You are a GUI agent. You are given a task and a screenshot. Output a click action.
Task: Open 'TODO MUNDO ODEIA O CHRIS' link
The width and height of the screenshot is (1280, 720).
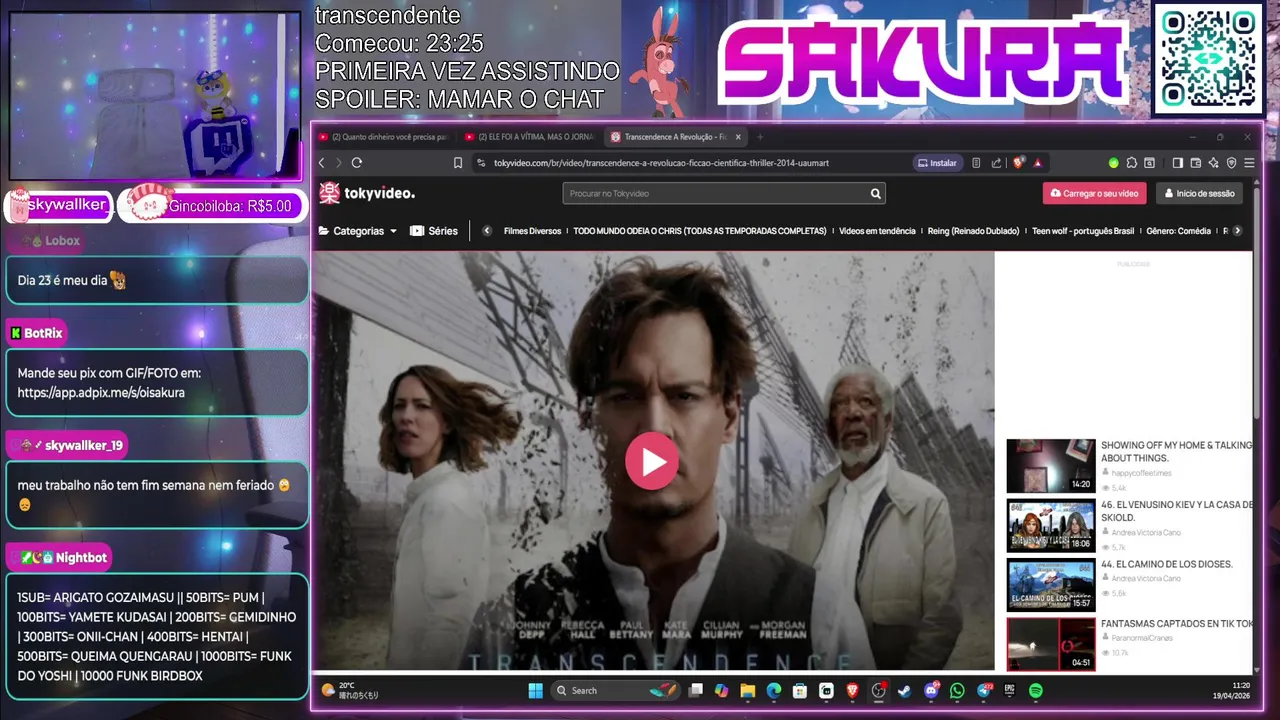(700, 231)
